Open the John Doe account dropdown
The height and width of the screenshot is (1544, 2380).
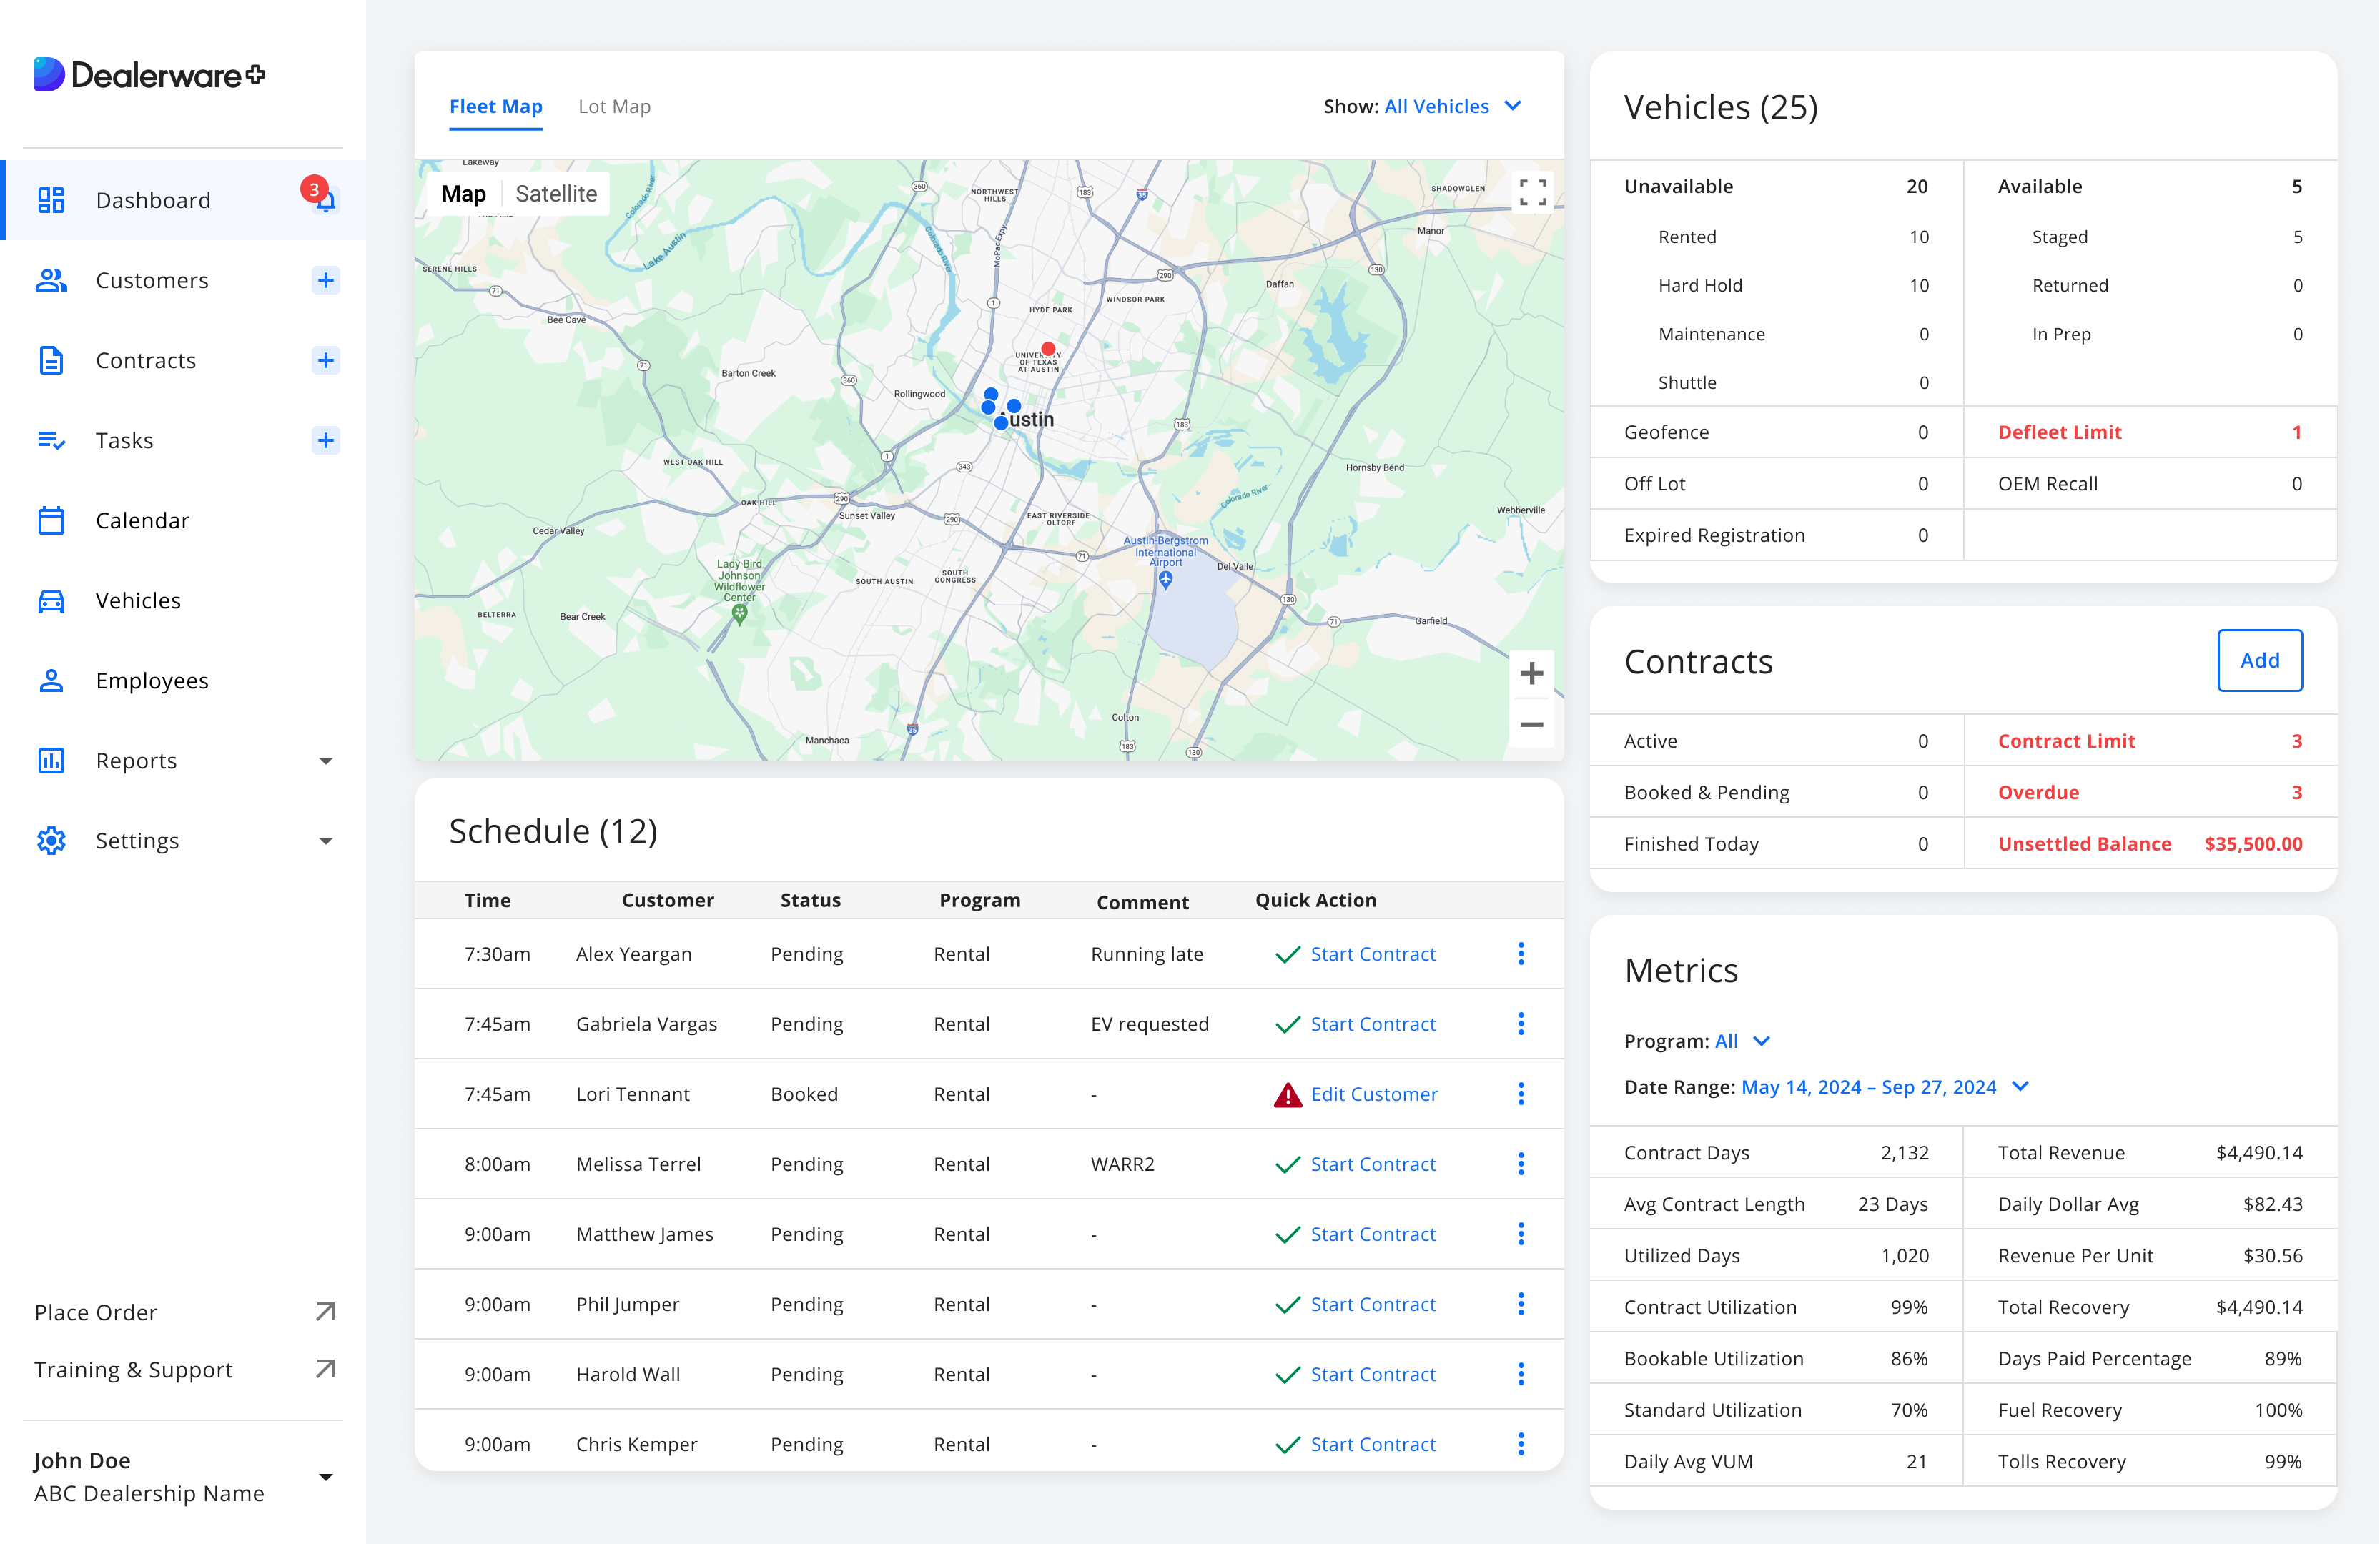point(326,1477)
